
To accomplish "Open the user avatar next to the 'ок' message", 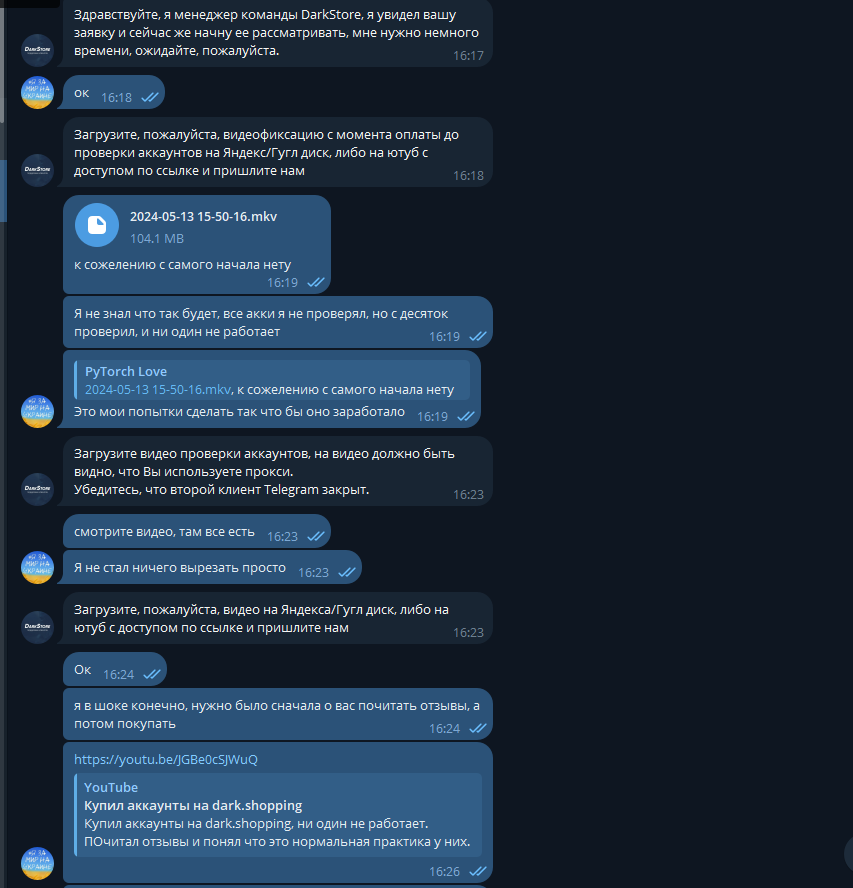I will (x=37, y=92).
